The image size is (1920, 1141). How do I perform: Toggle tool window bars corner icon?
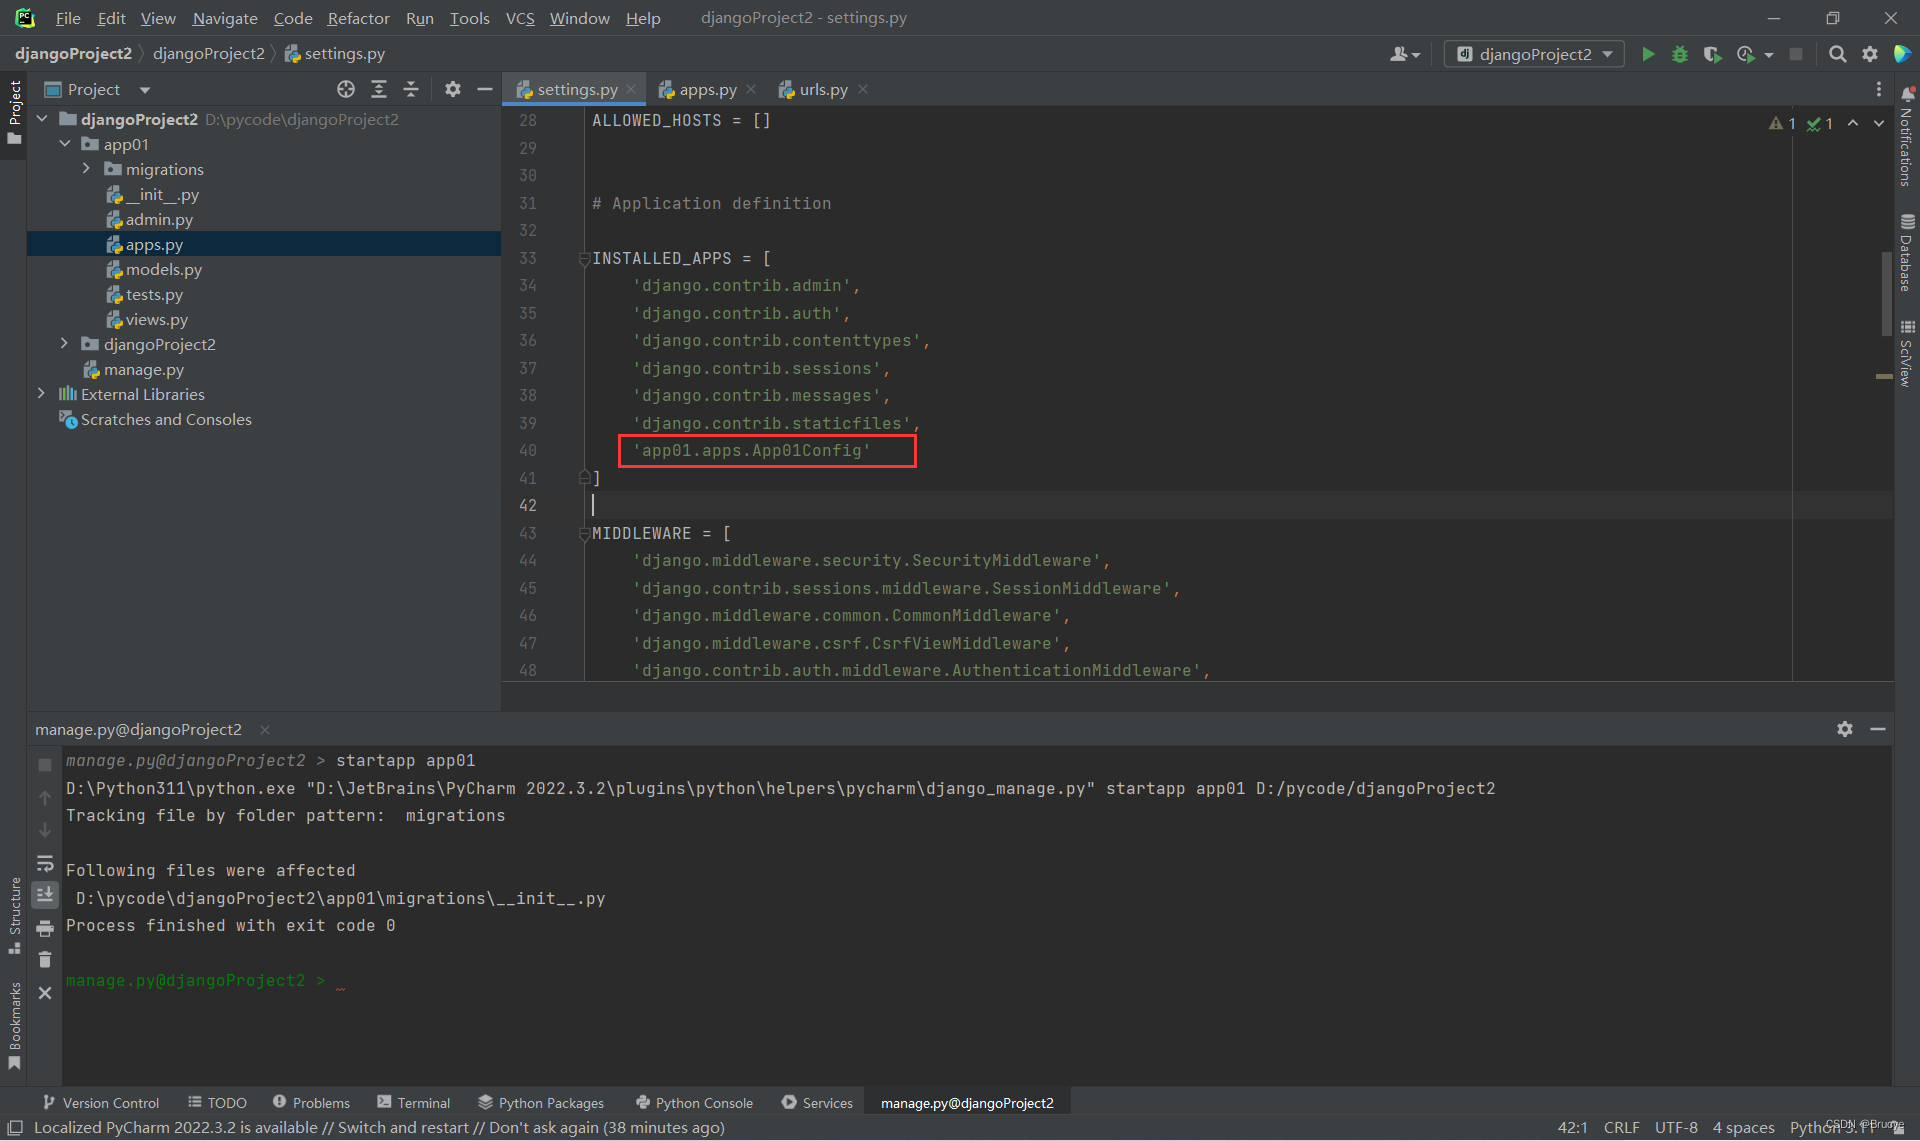[15, 1128]
